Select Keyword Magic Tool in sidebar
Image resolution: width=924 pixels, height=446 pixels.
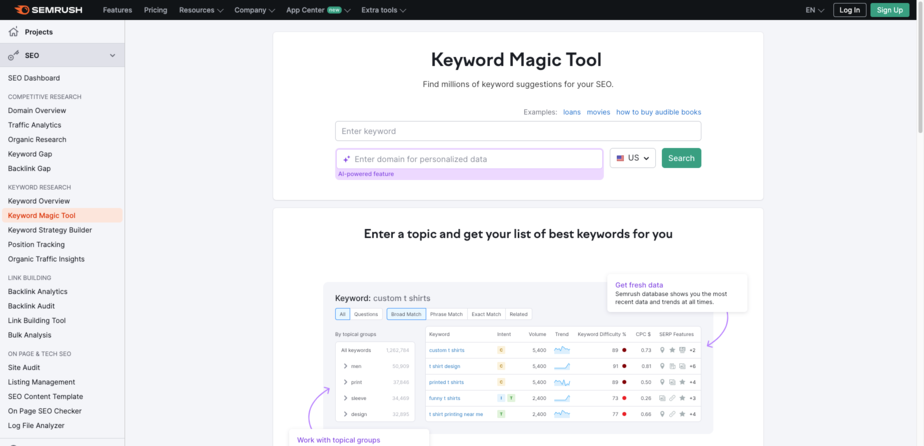[62, 216]
